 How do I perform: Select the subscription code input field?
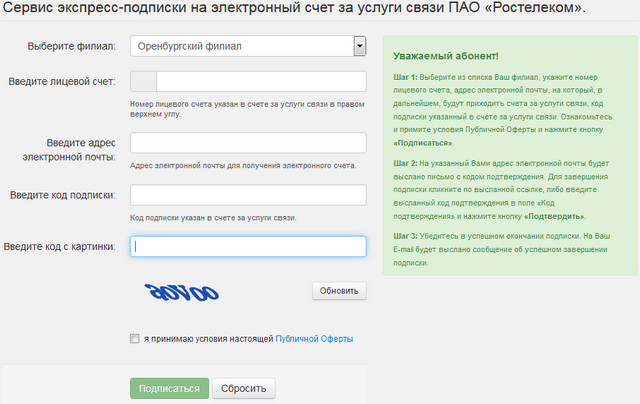pyautogui.click(x=248, y=194)
